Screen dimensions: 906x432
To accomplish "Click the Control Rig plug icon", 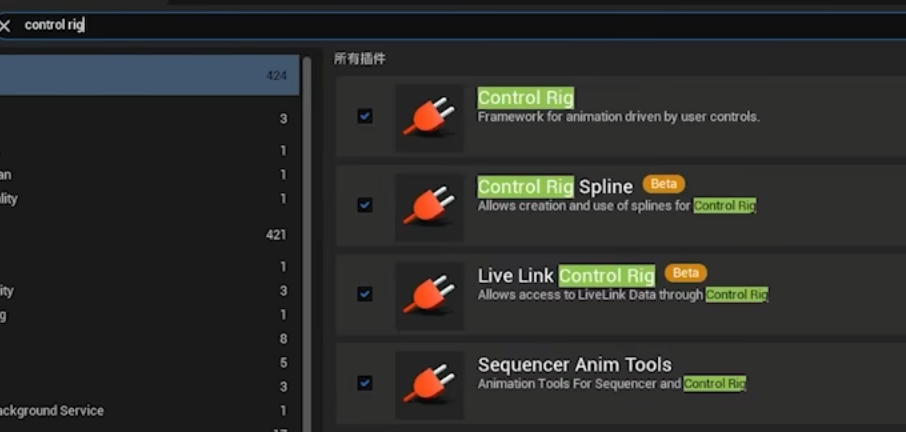I will (x=429, y=118).
